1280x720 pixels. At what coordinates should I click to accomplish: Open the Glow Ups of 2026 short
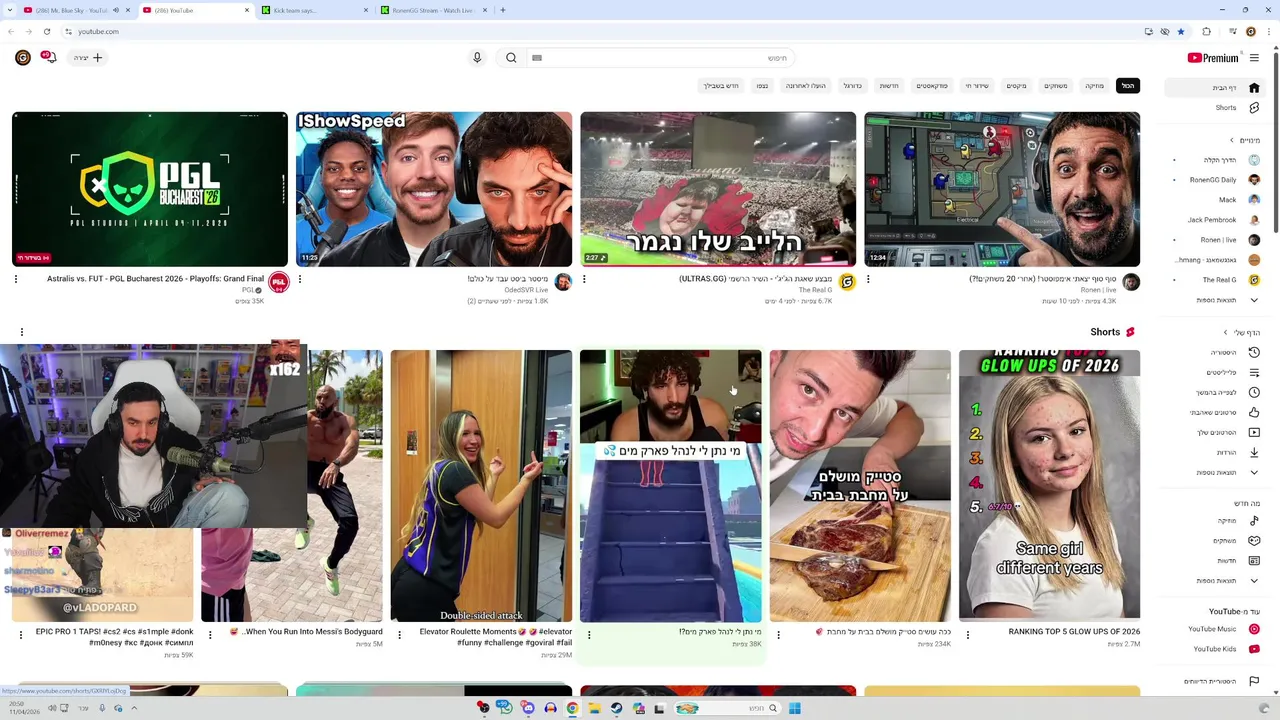pyautogui.click(x=1049, y=486)
